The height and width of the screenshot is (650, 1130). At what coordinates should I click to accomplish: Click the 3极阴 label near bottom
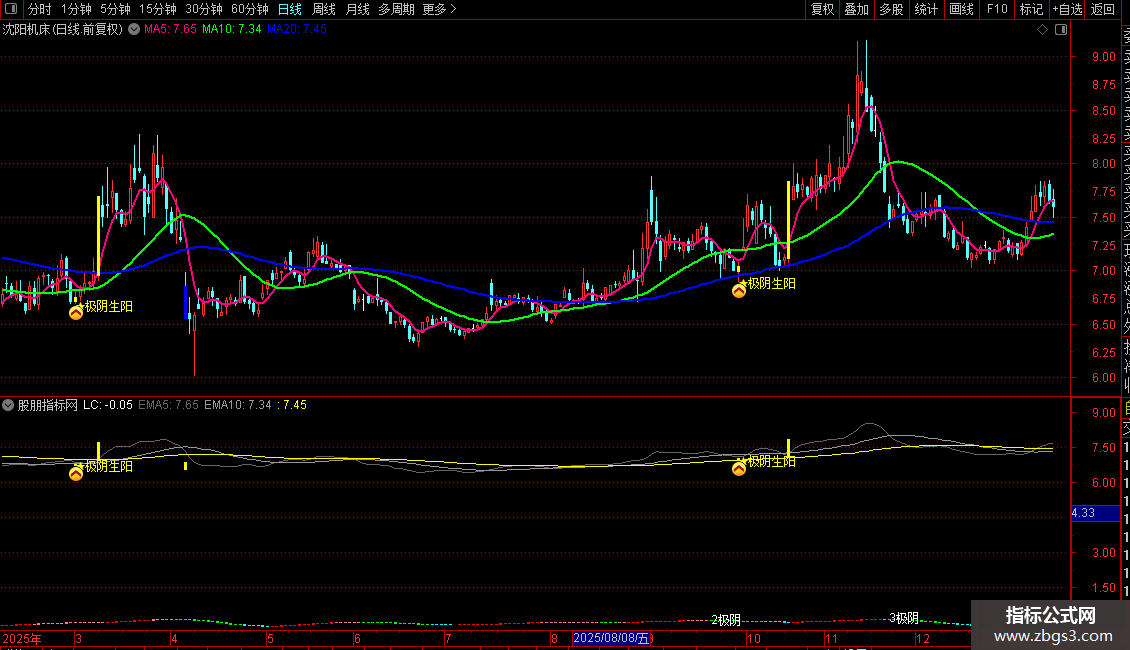click(904, 618)
